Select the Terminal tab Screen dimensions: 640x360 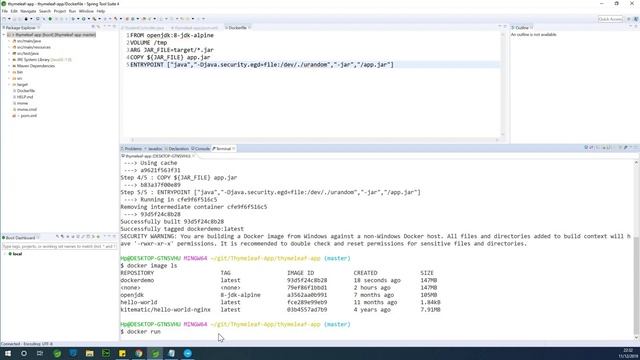(x=223, y=149)
